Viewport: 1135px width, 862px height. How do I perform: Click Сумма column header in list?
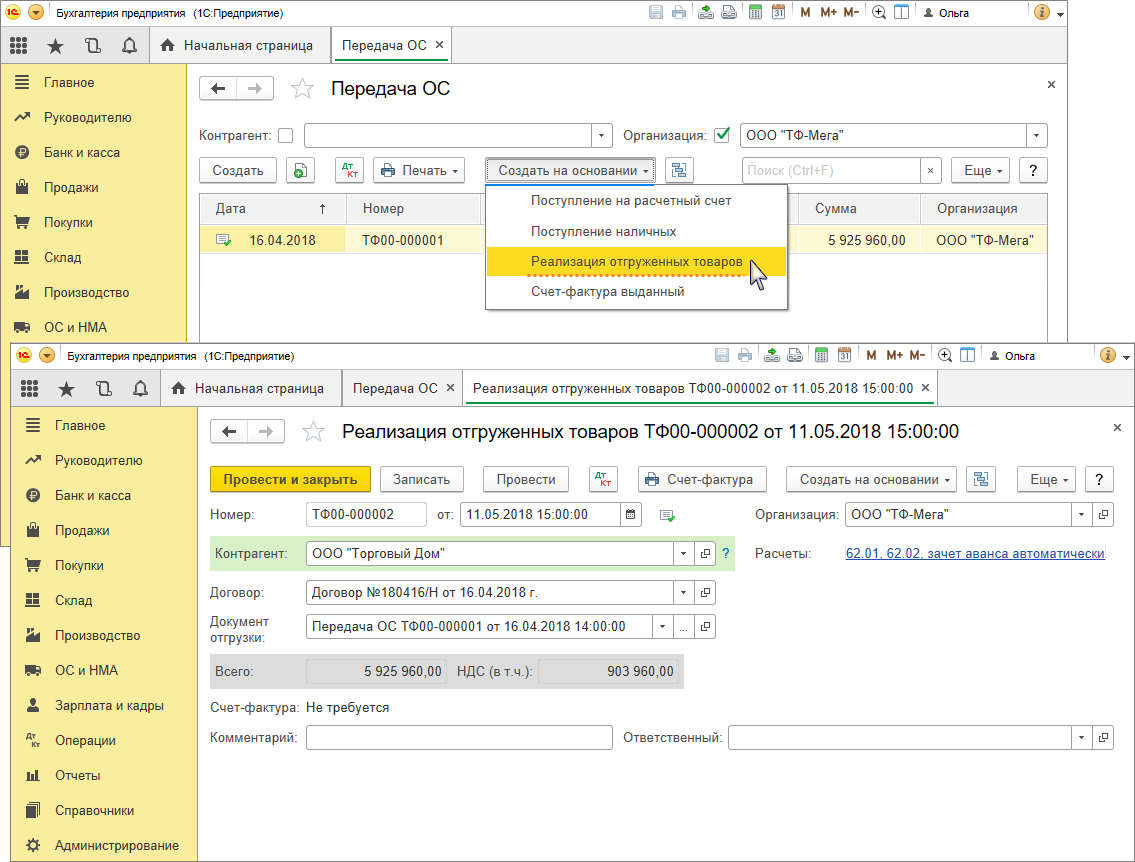pos(859,208)
